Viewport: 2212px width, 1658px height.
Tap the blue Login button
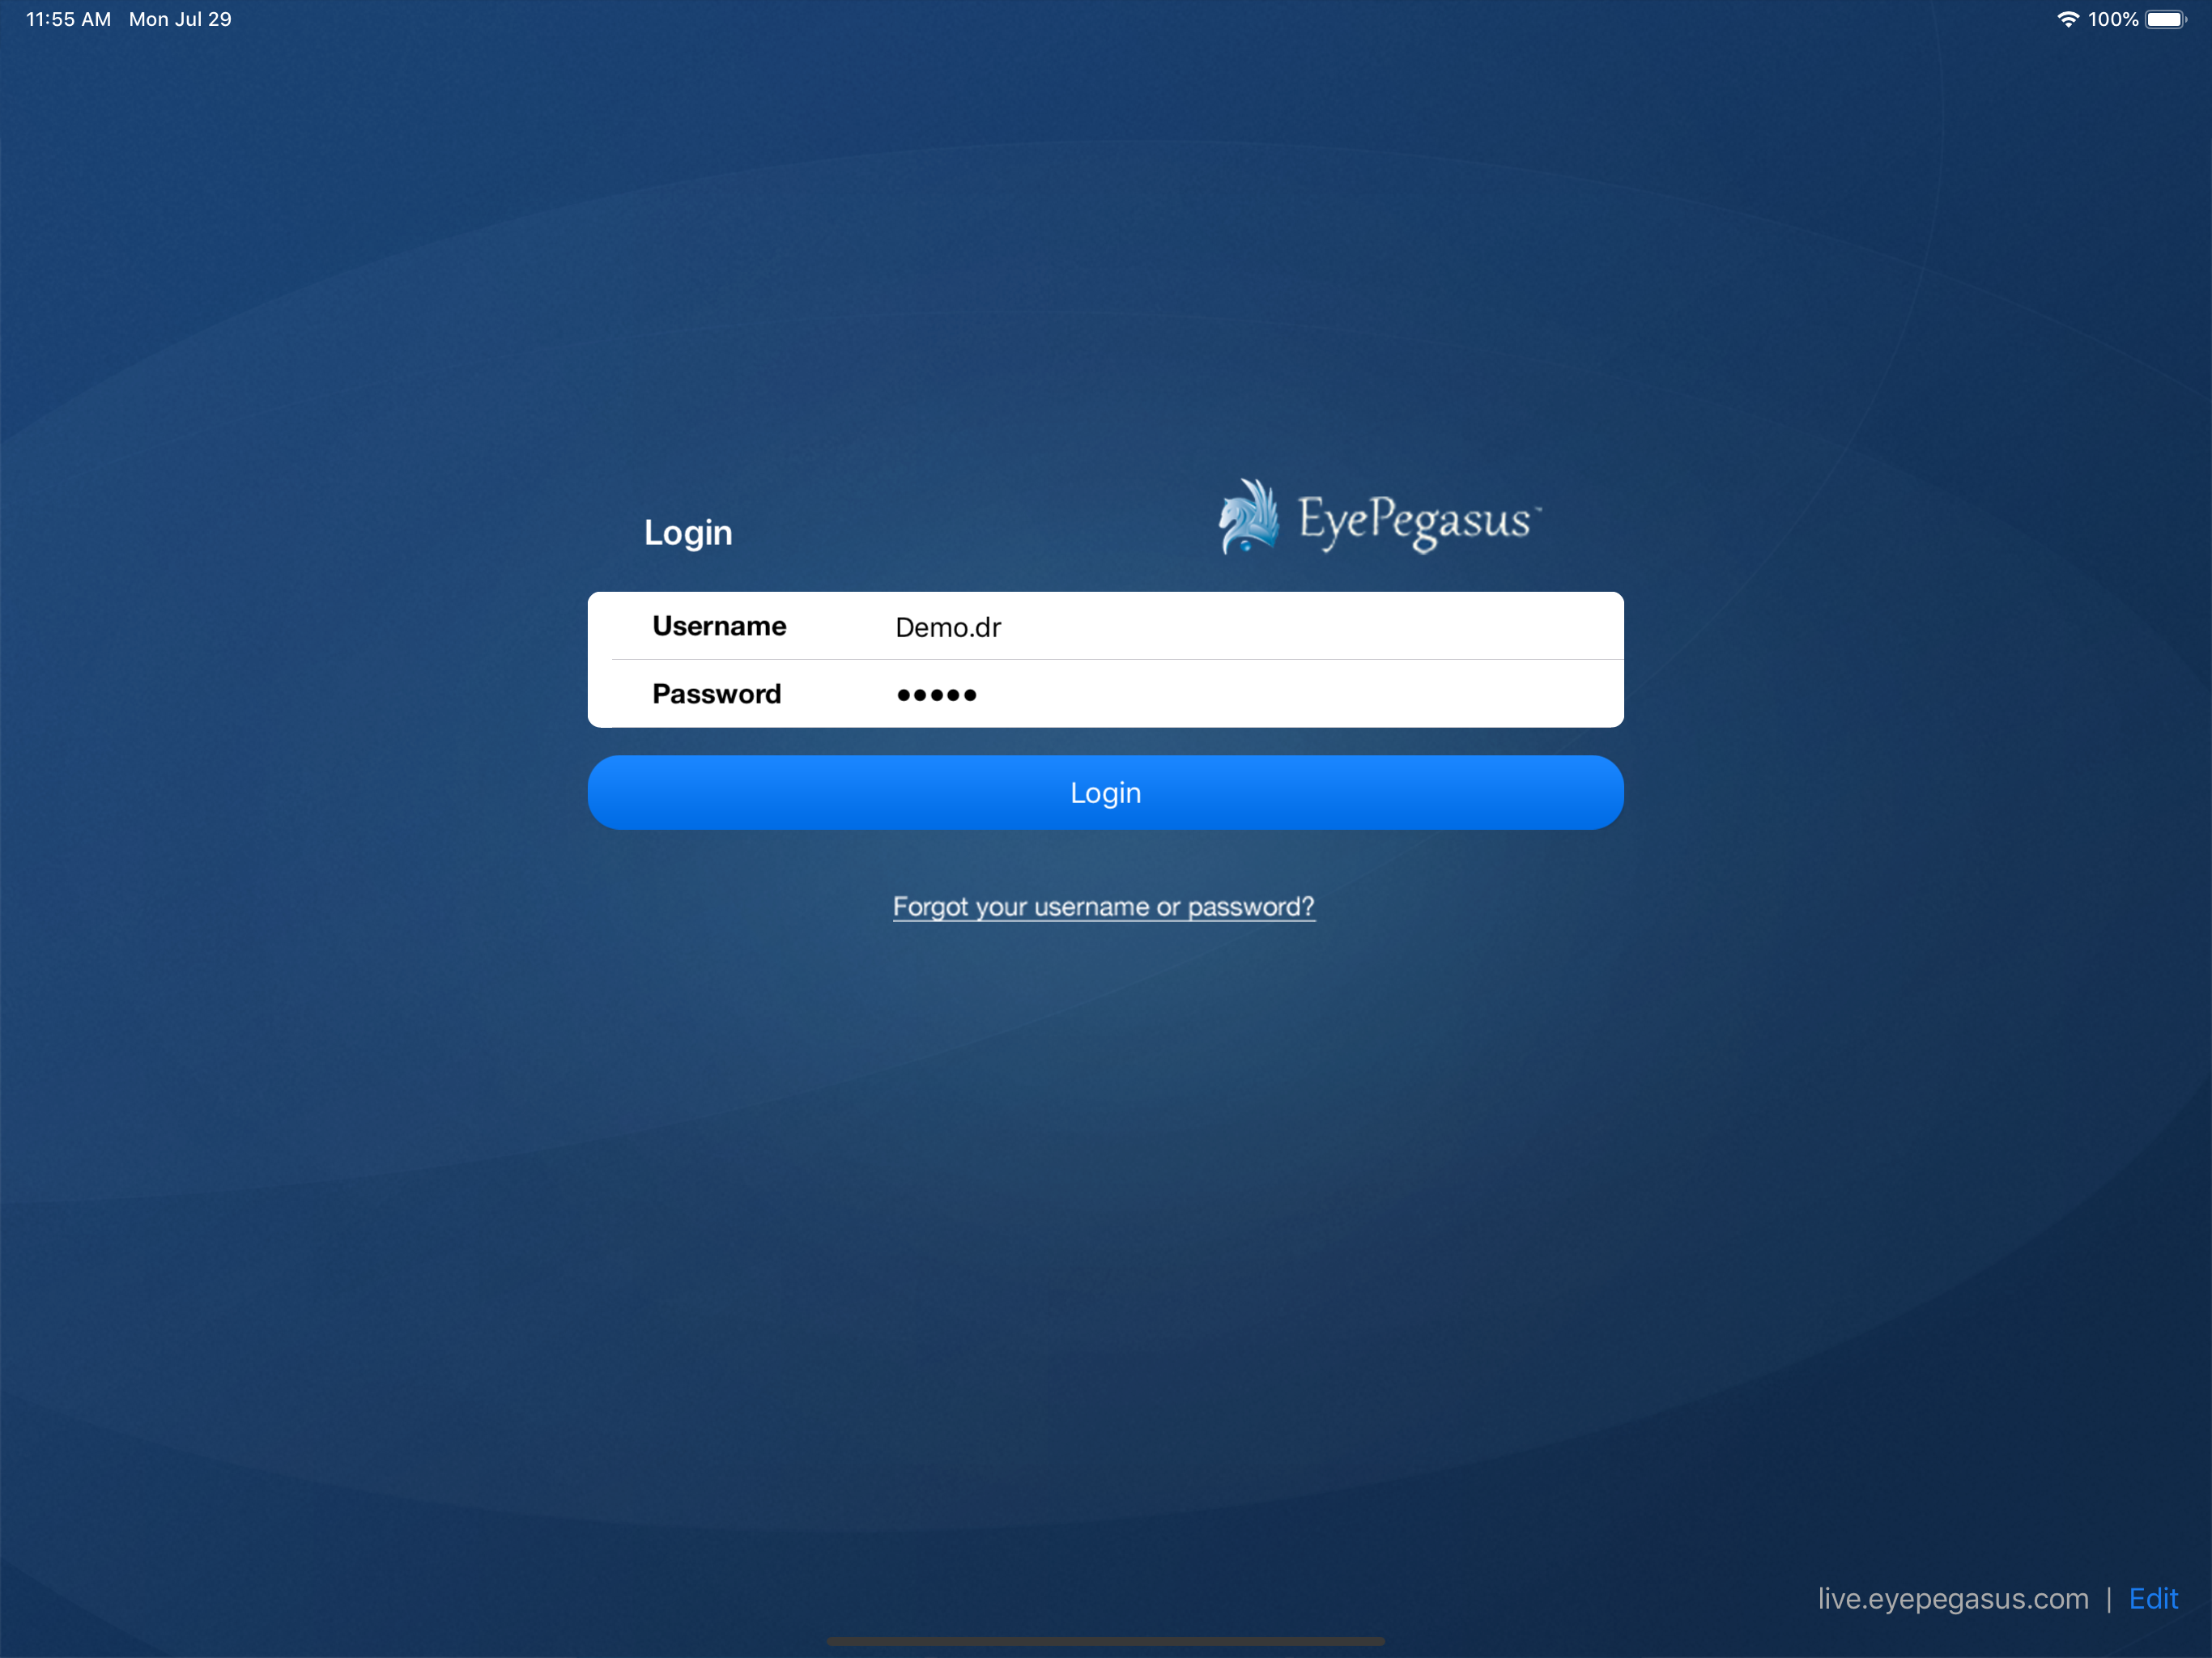(x=1105, y=792)
